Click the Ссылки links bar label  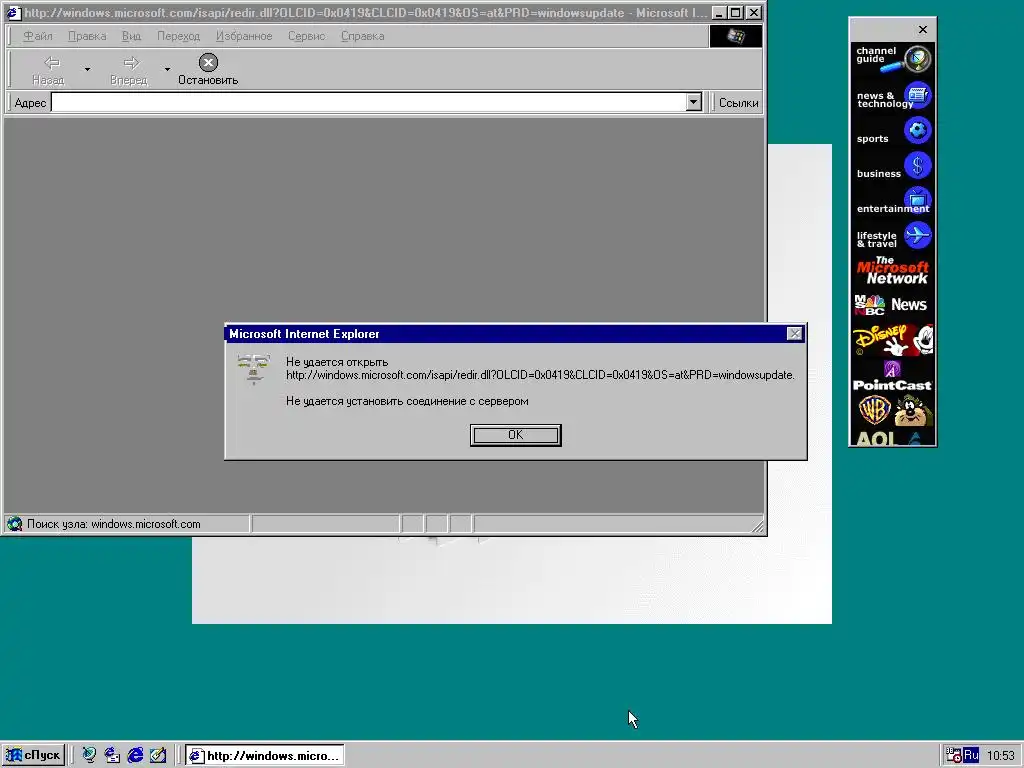tap(739, 103)
